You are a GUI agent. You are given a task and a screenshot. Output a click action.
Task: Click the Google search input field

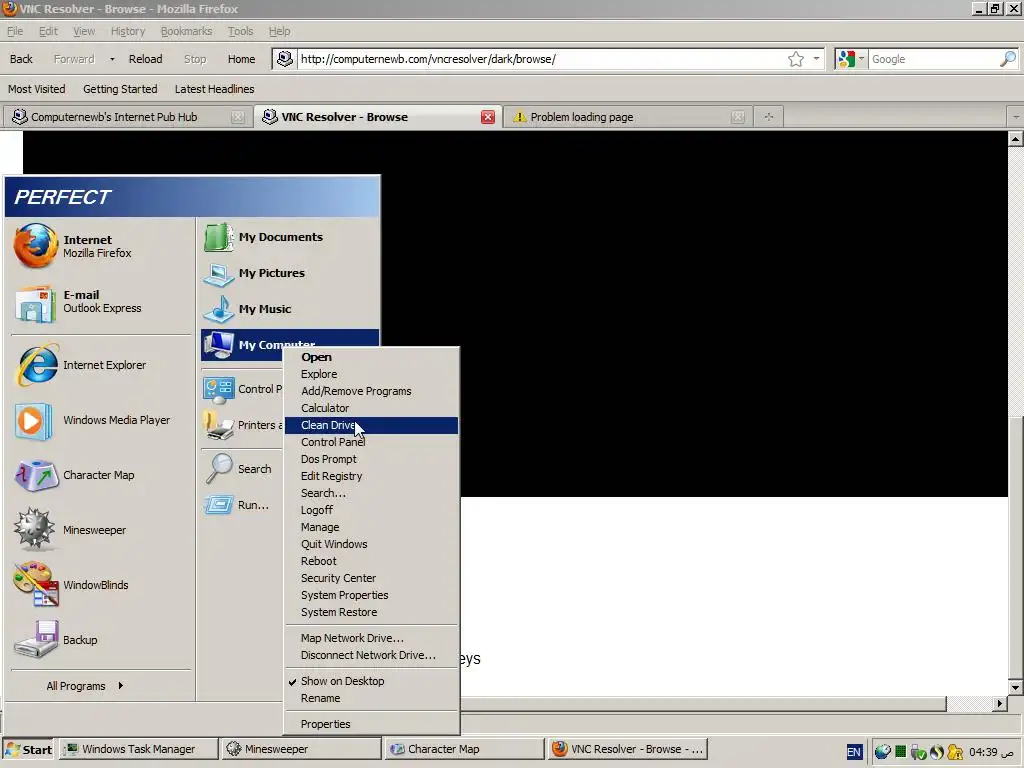(x=934, y=59)
